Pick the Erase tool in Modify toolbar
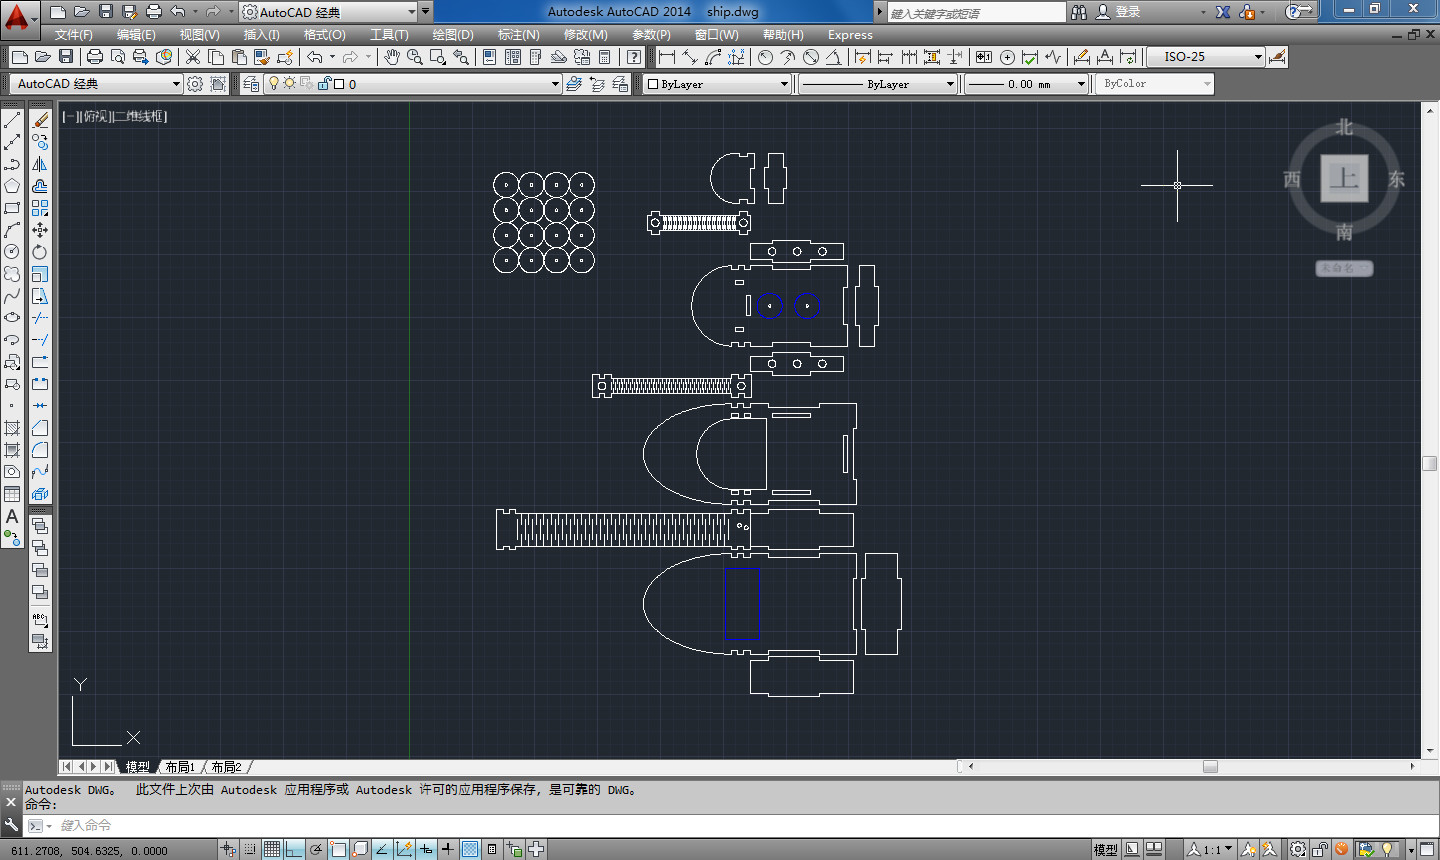1440x860 pixels. point(40,120)
